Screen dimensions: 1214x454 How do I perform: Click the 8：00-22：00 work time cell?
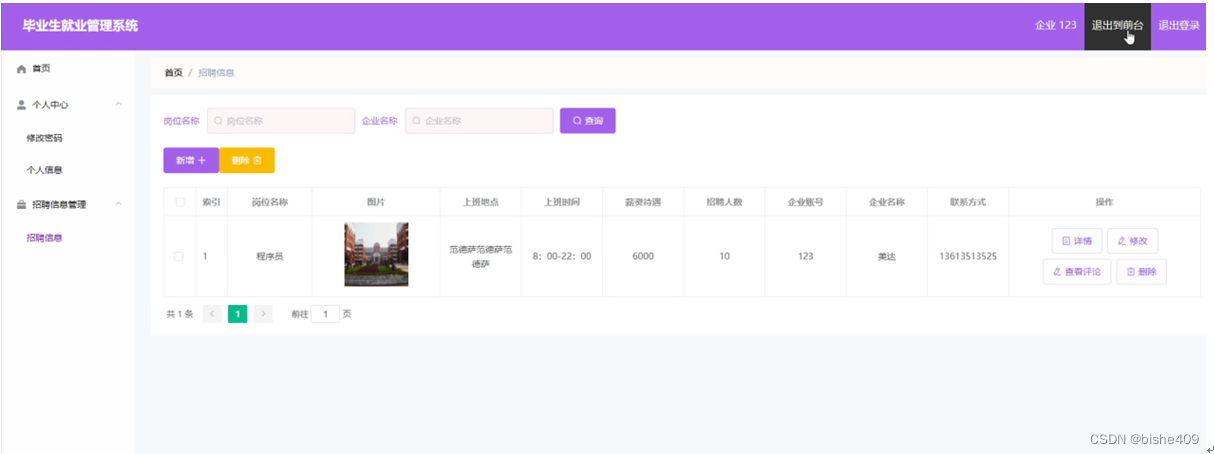(x=562, y=256)
